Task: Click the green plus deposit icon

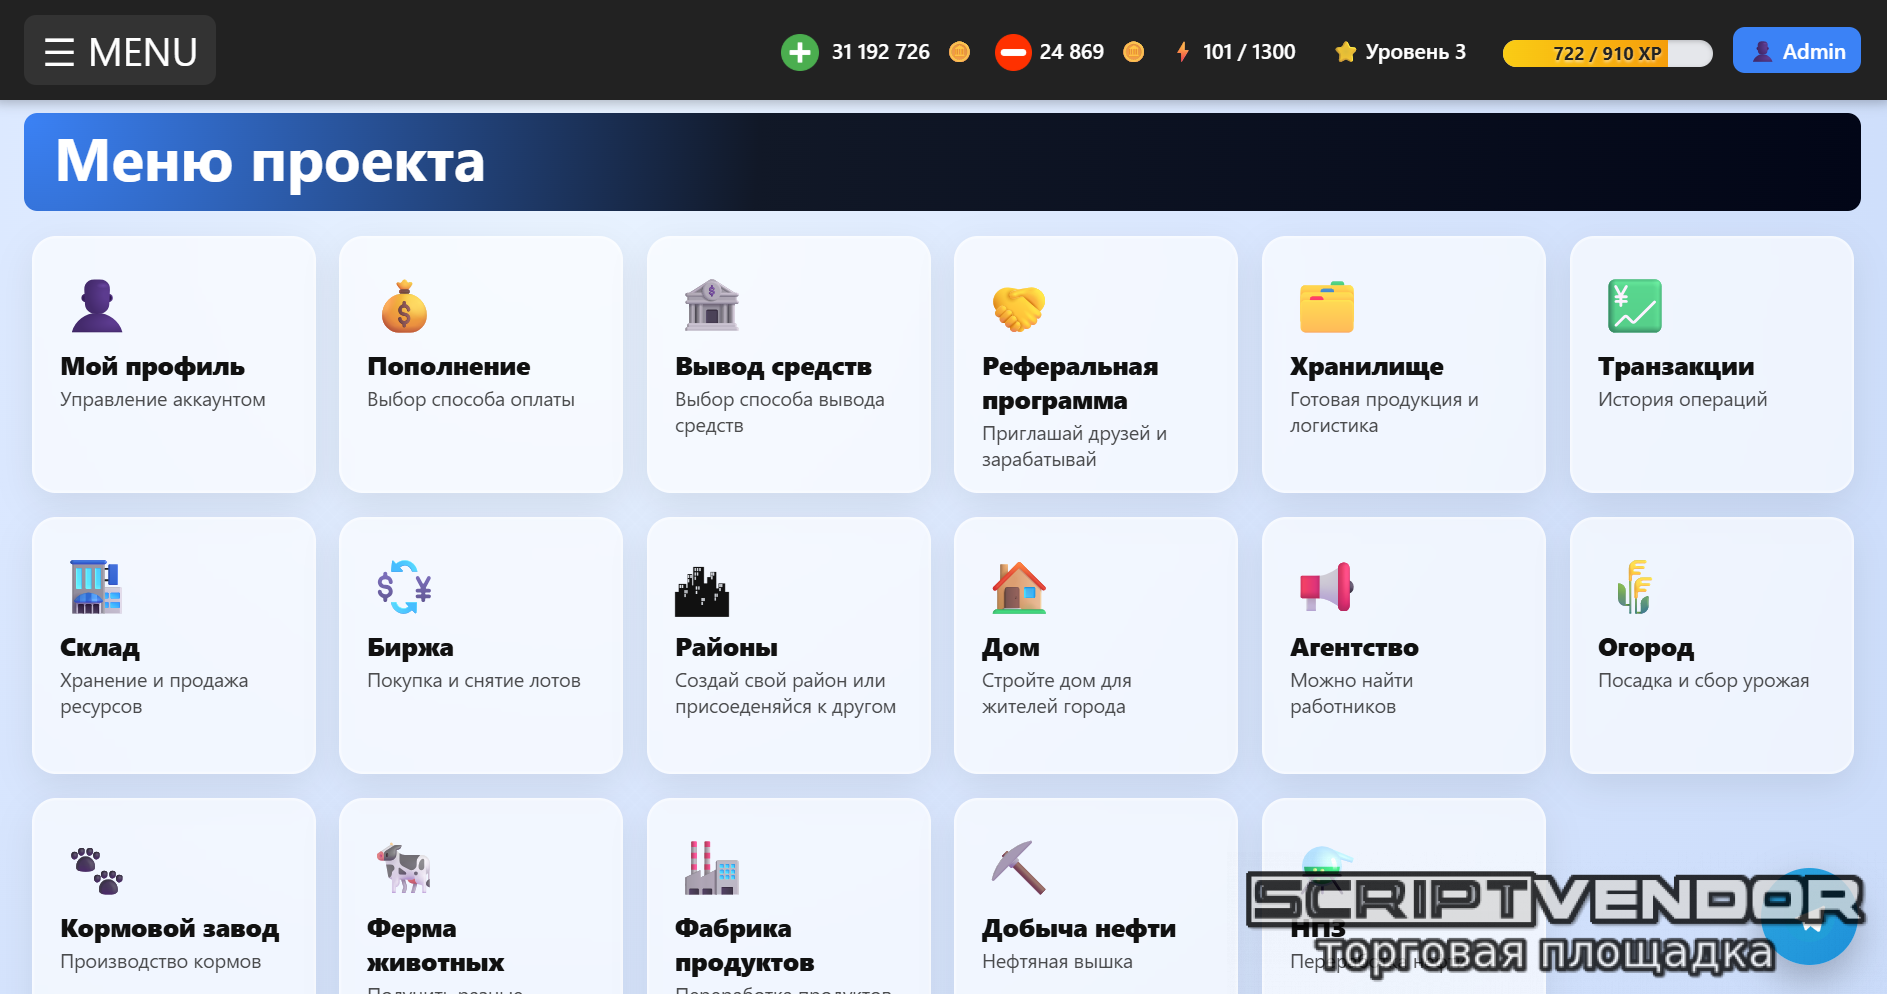Action: click(799, 52)
